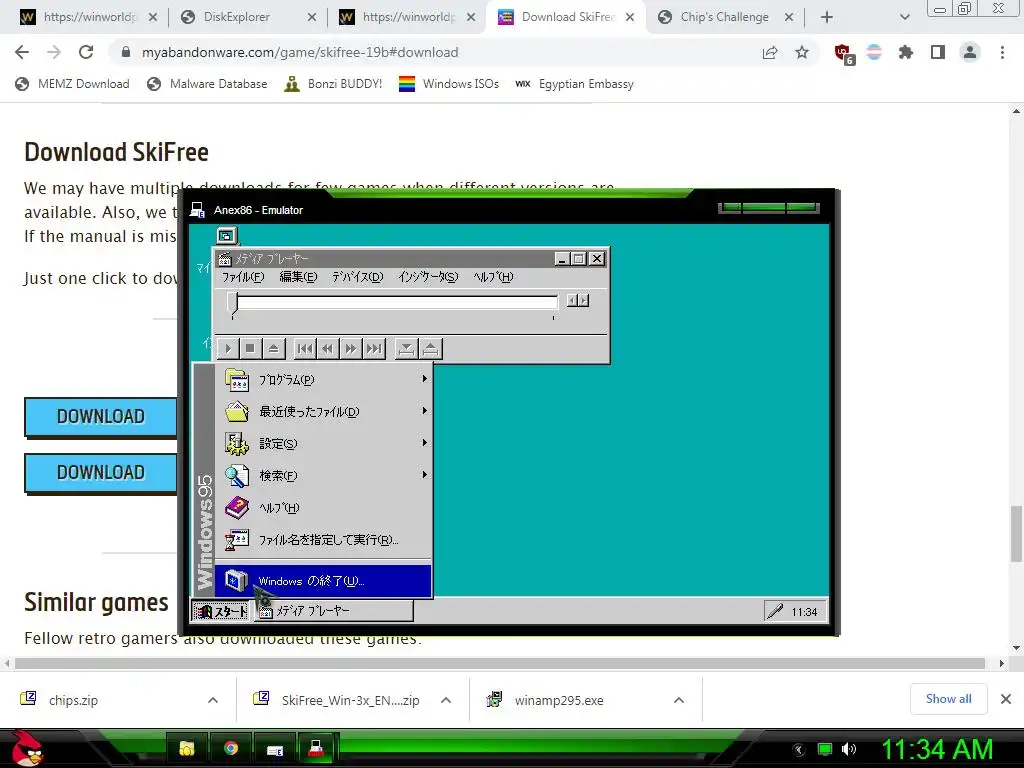Select ファイル名を指定して実行(R) entry
This screenshot has height=768, width=1024.
[324, 539]
